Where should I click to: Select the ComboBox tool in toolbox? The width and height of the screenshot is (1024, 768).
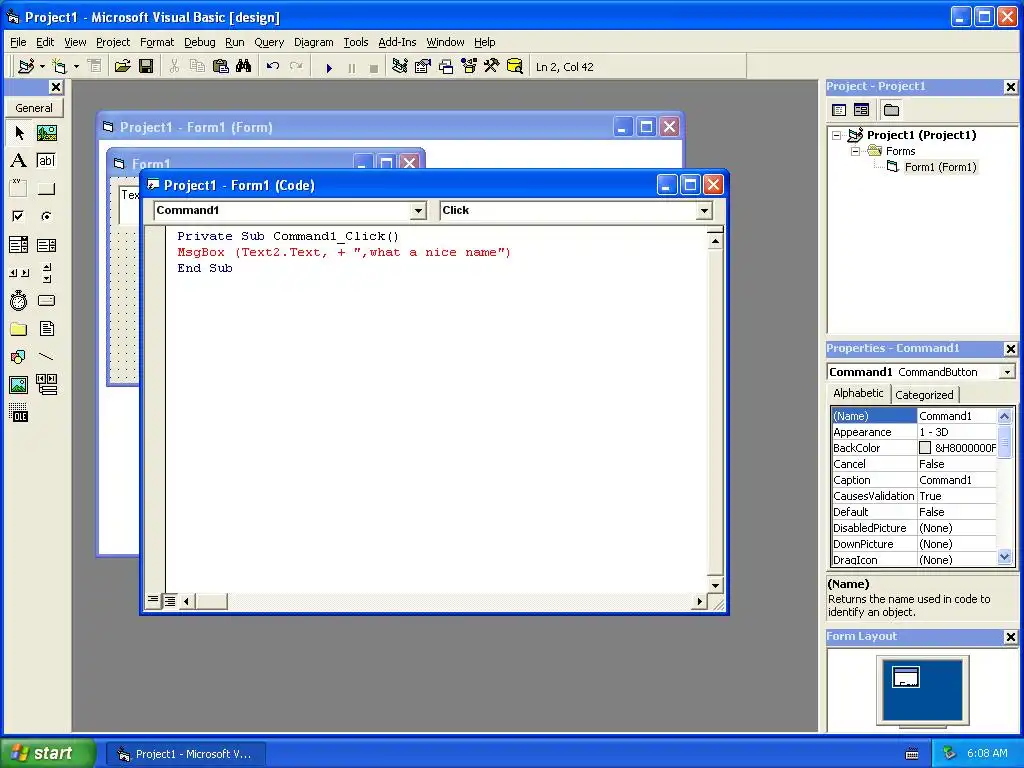click(x=19, y=245)
